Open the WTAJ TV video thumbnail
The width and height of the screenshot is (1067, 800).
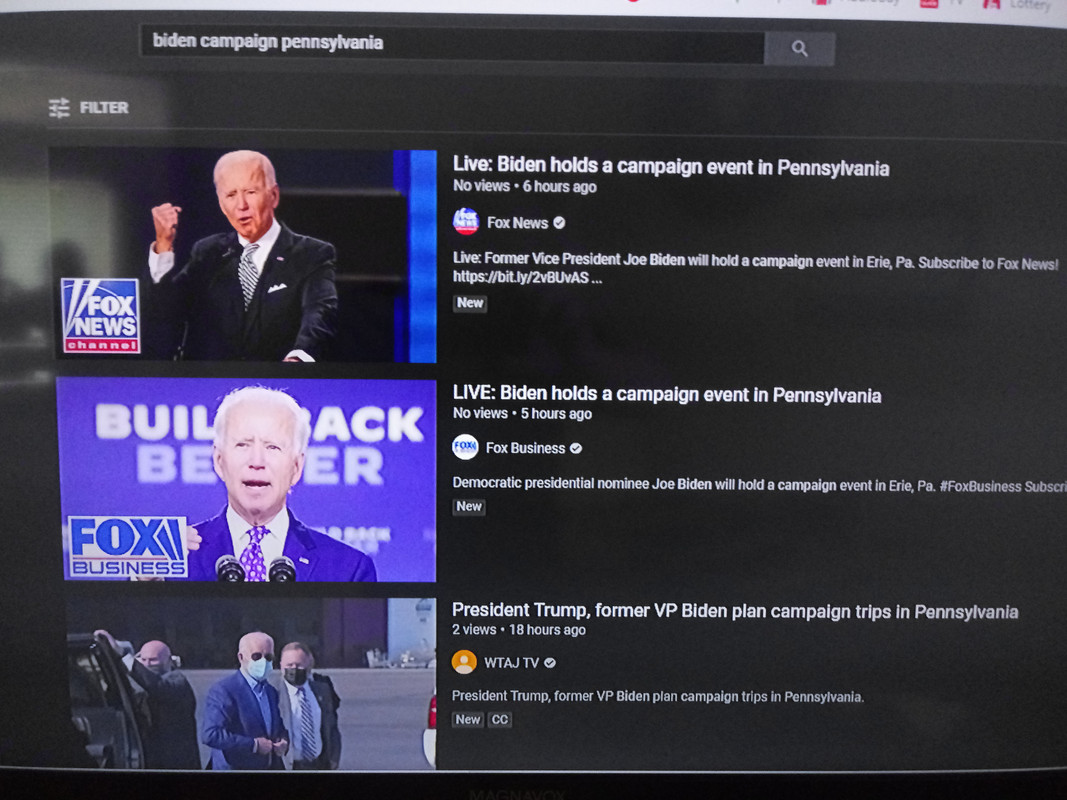(252, 684)
